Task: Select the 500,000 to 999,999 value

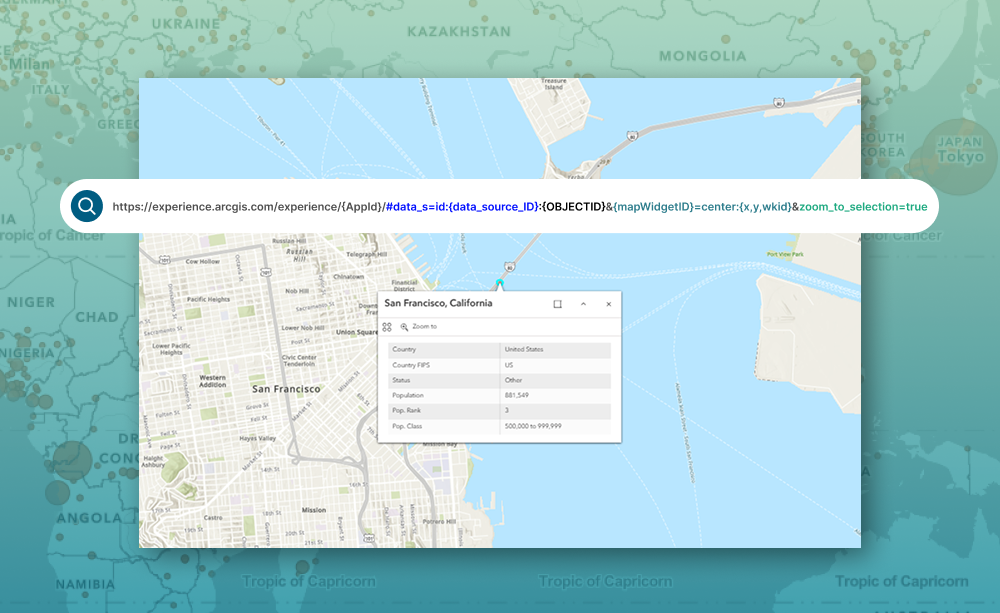Action: click(x=533, y=426)
